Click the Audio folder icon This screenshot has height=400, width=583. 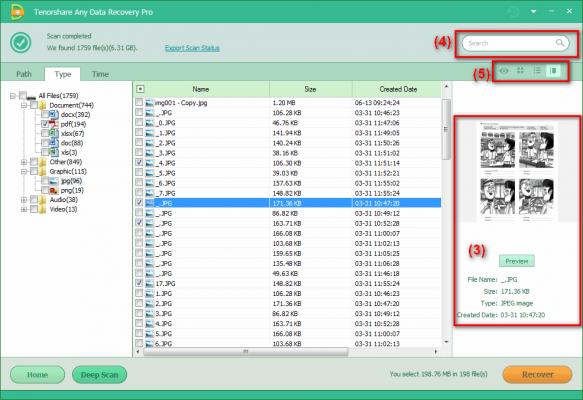pyautogui.click(x=43, y=200)
